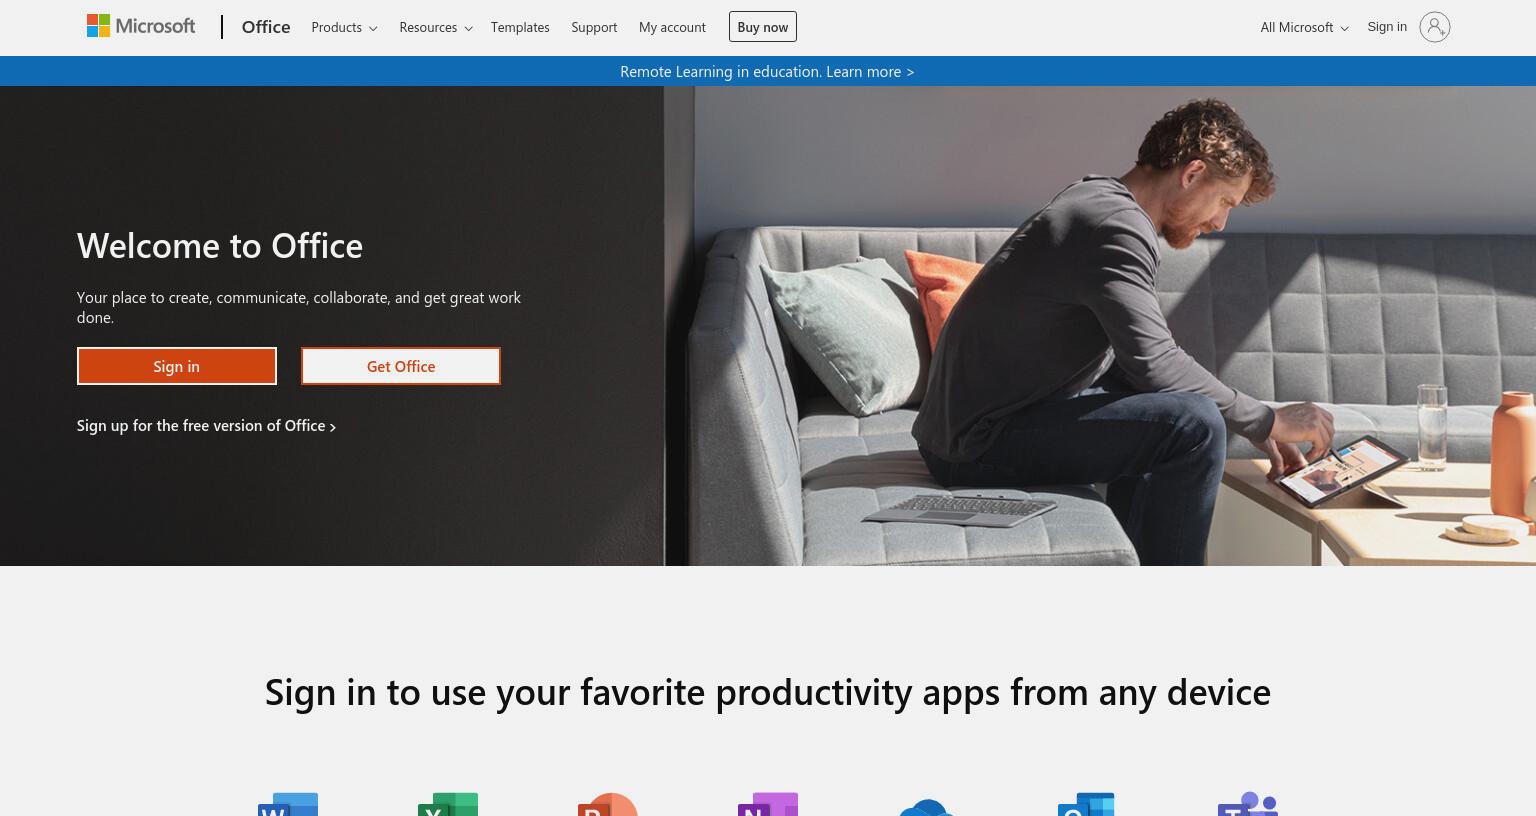
Task: Open Remote Learning in education banner
Action: [x=767, y=71]
